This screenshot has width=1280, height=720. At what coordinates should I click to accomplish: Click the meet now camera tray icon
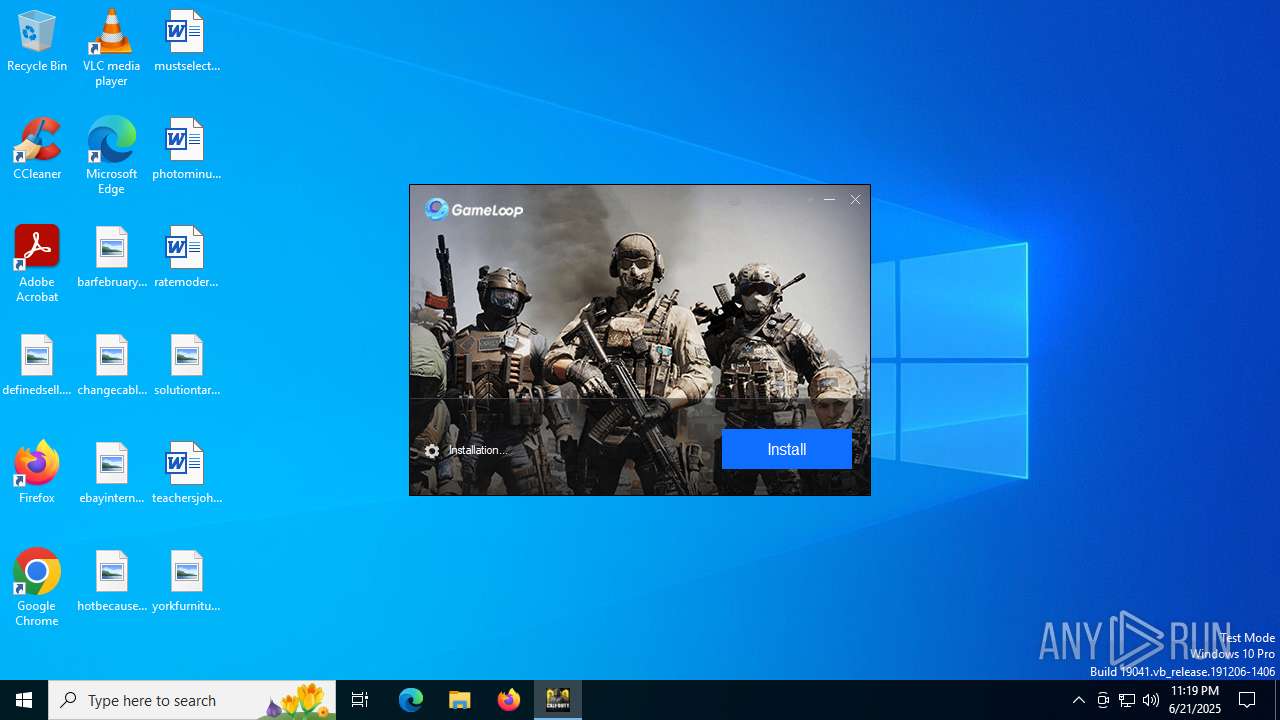click(1103, 700)
